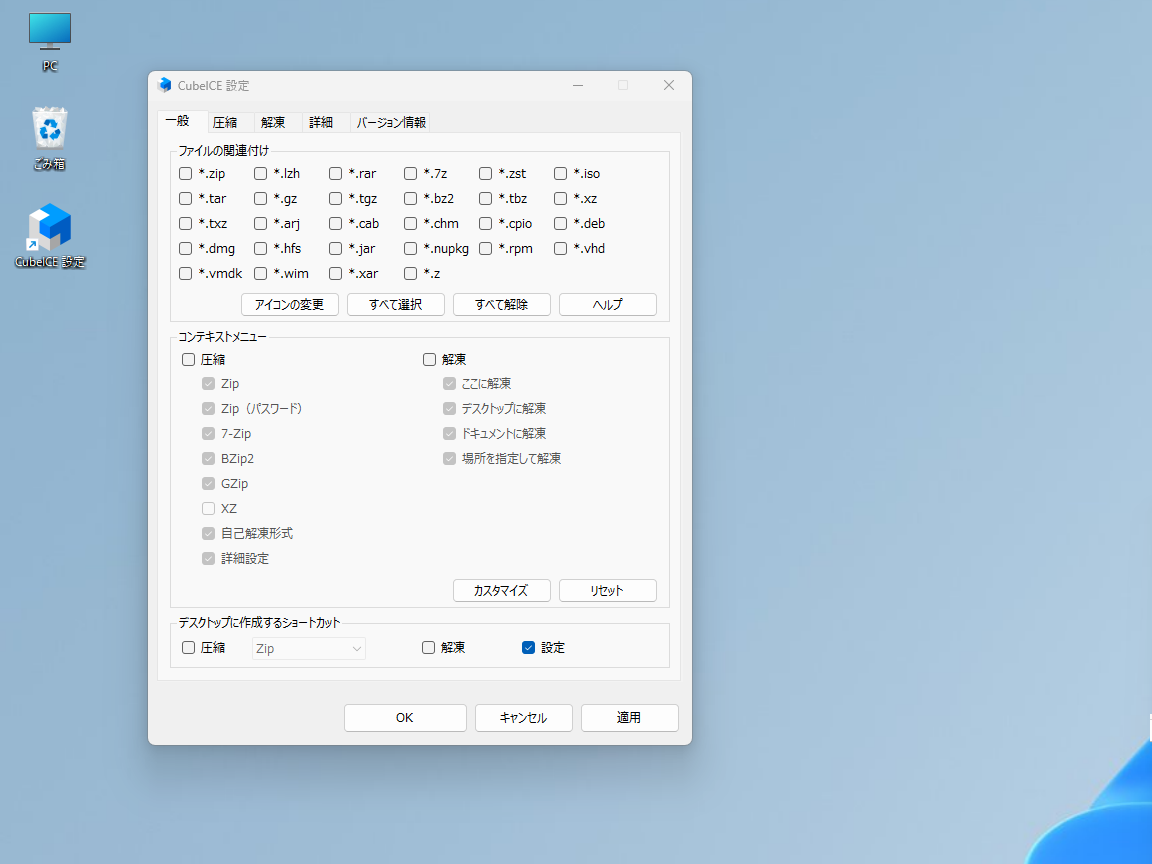Viewport: 1152px width, 864px height.
Task: Tick the *.tgz checkbox
Action: click(x=335, y=198)
